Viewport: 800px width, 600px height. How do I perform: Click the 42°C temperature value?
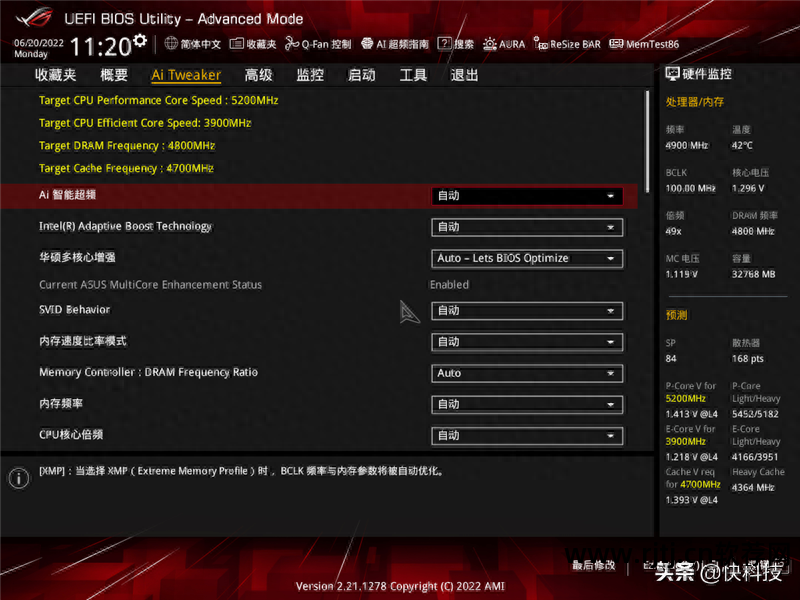click(x=742, y=145)
